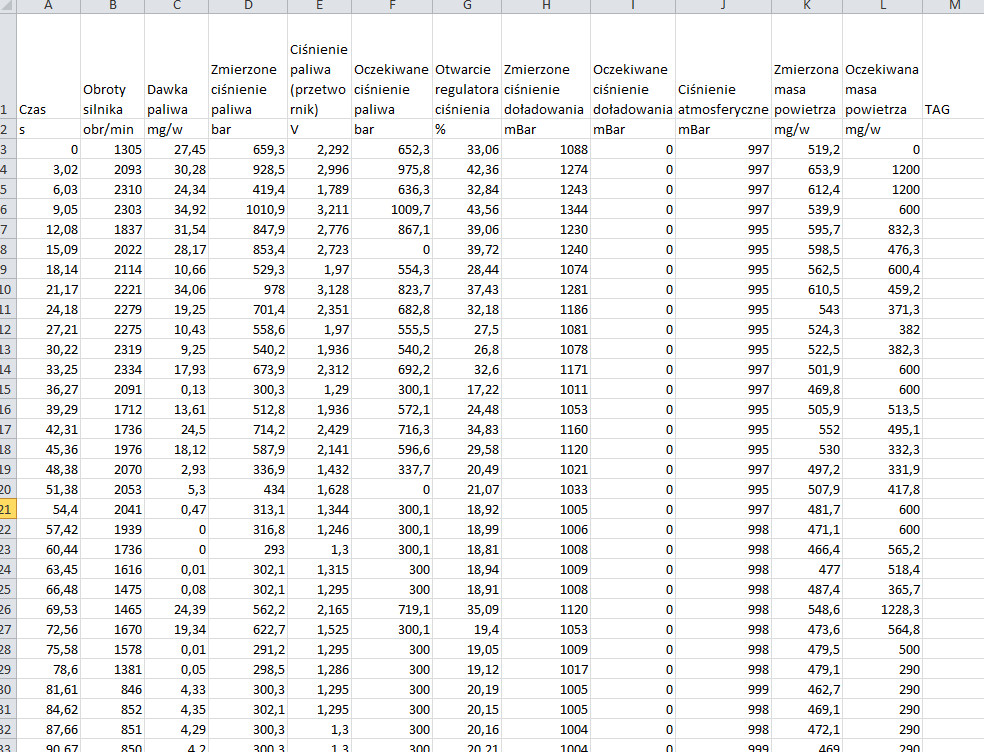
Task: Select the column H header
Action: (x=544, y=6)
